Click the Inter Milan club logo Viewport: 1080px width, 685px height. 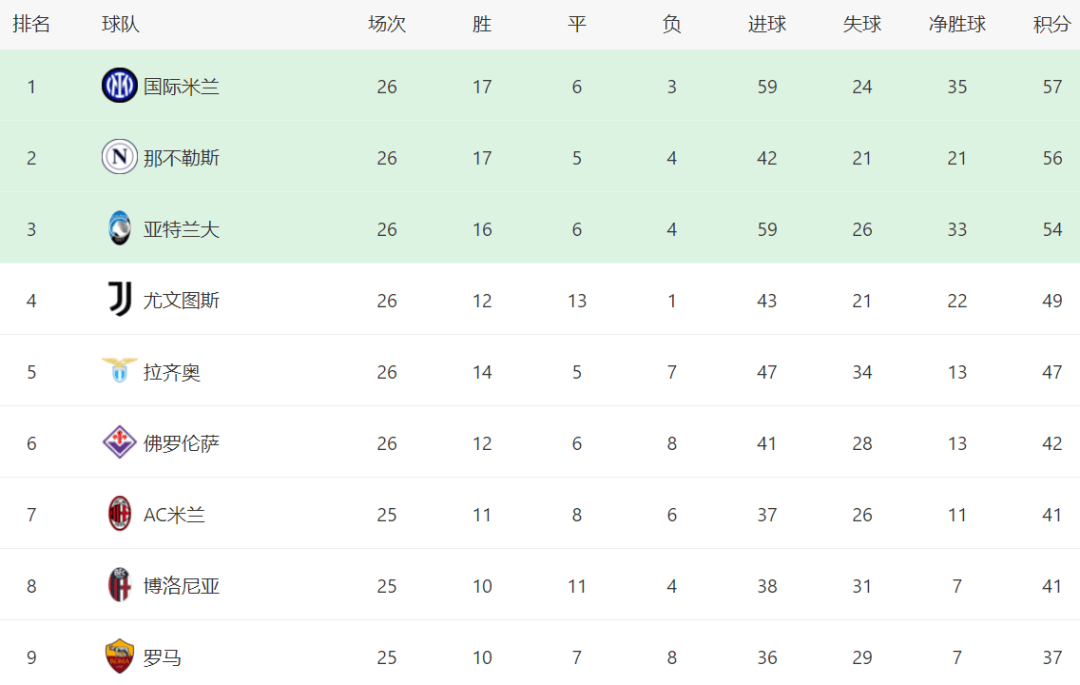pyautogui.click(x=119, y=85)
